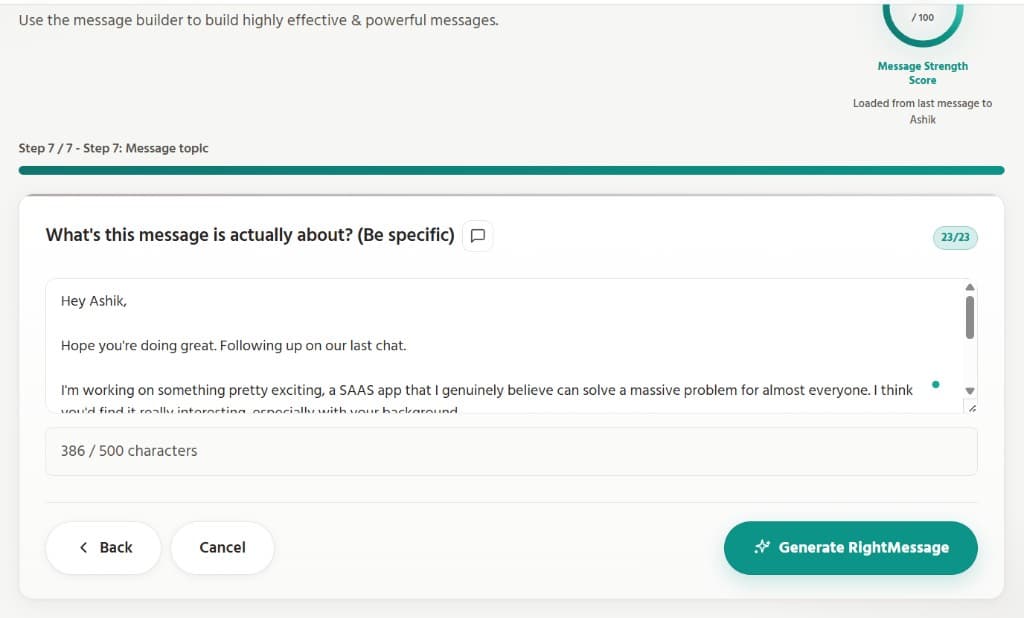Click the sparkle icon on Generate RightMessage
Image resolution: width=1024 pixels, height=618 pixels.
click(x=762, y=547)
